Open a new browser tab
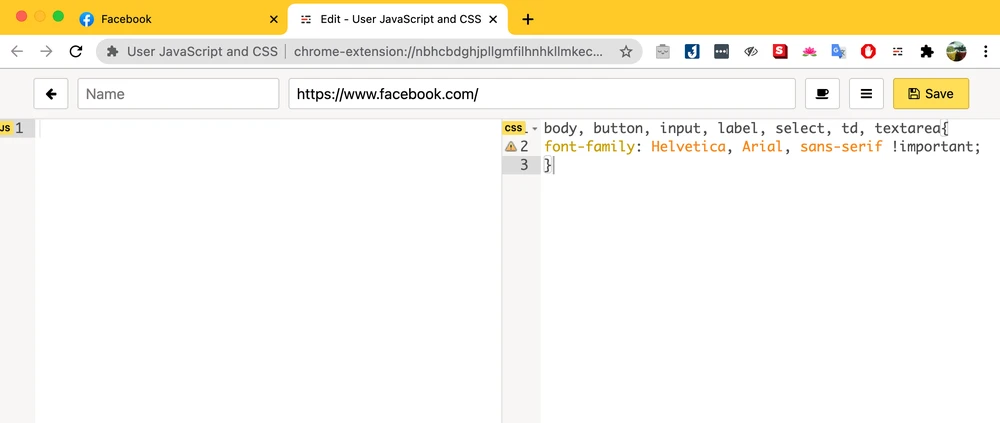1000x423 pixels. (528, 19)
